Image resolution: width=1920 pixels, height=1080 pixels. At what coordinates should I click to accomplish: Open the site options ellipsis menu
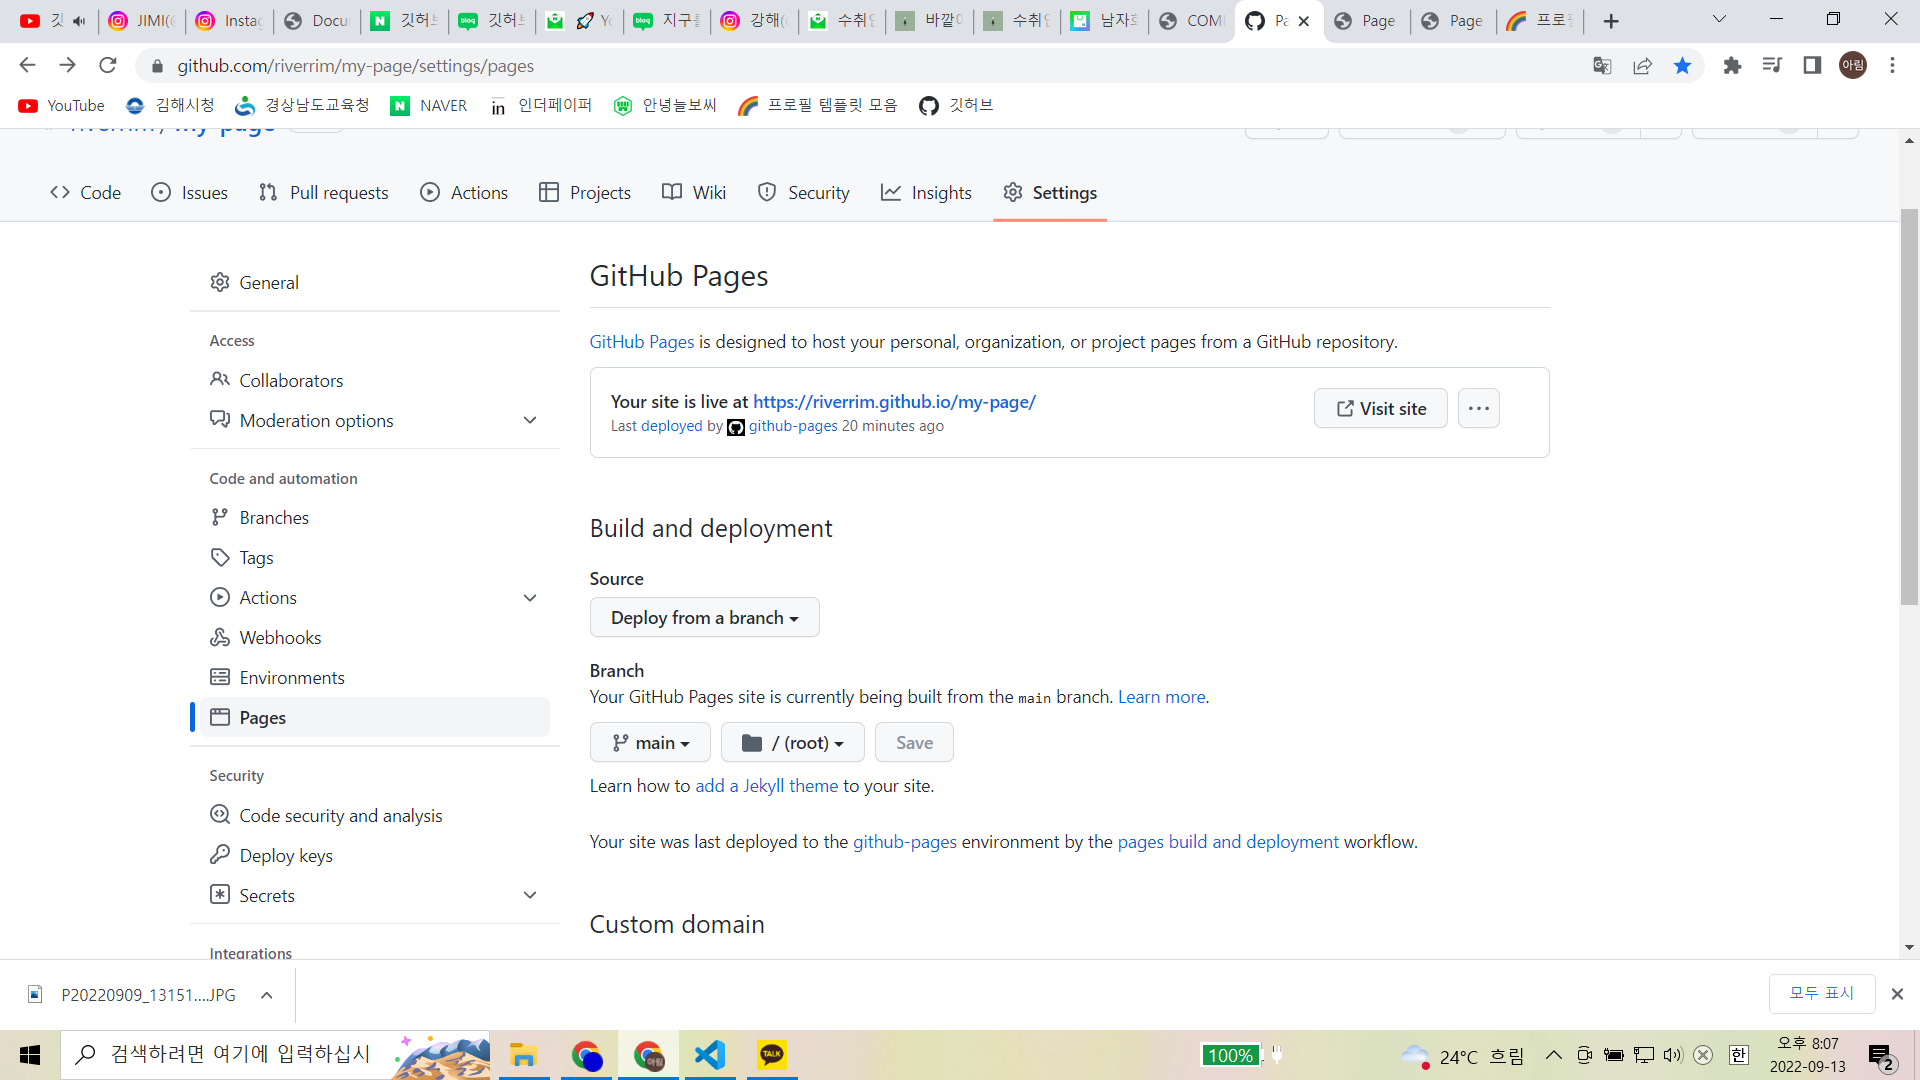pos(1478,408)
